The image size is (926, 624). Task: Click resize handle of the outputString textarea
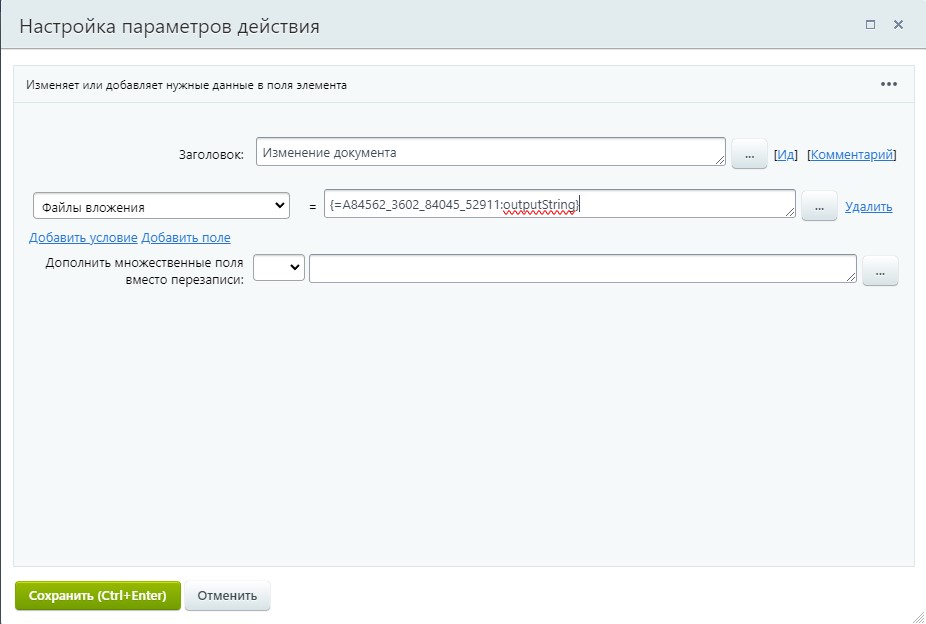790,212
